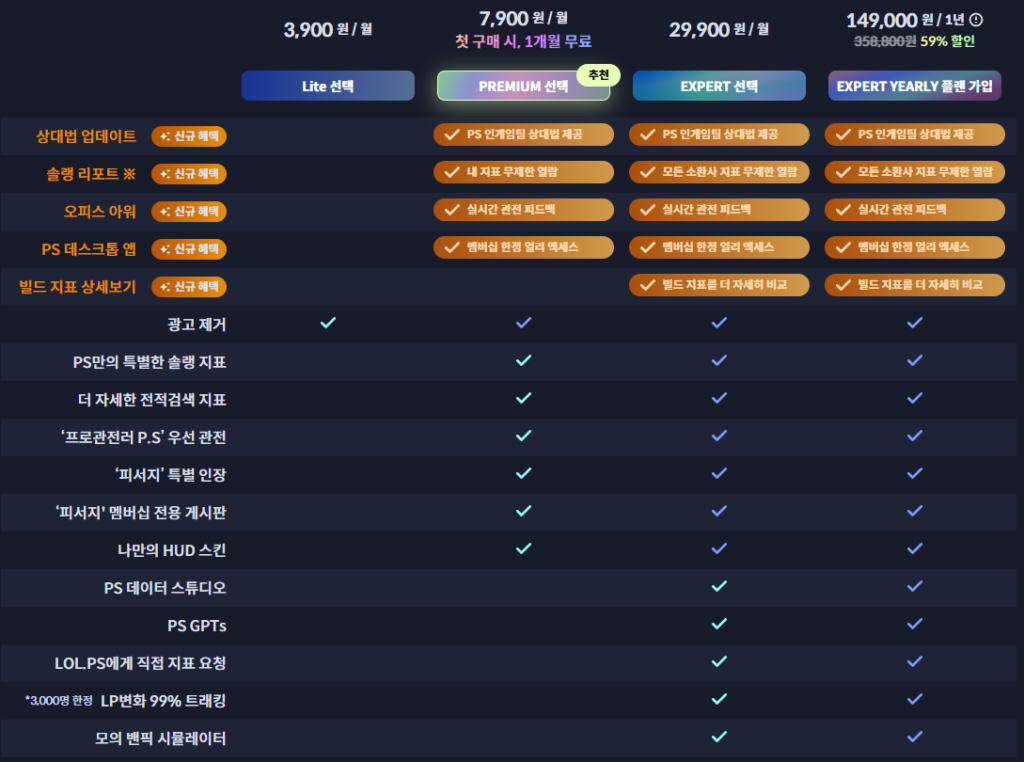Click 신규 혜택 badge next to 빌드 지표 상세보기

pos(189,287)
